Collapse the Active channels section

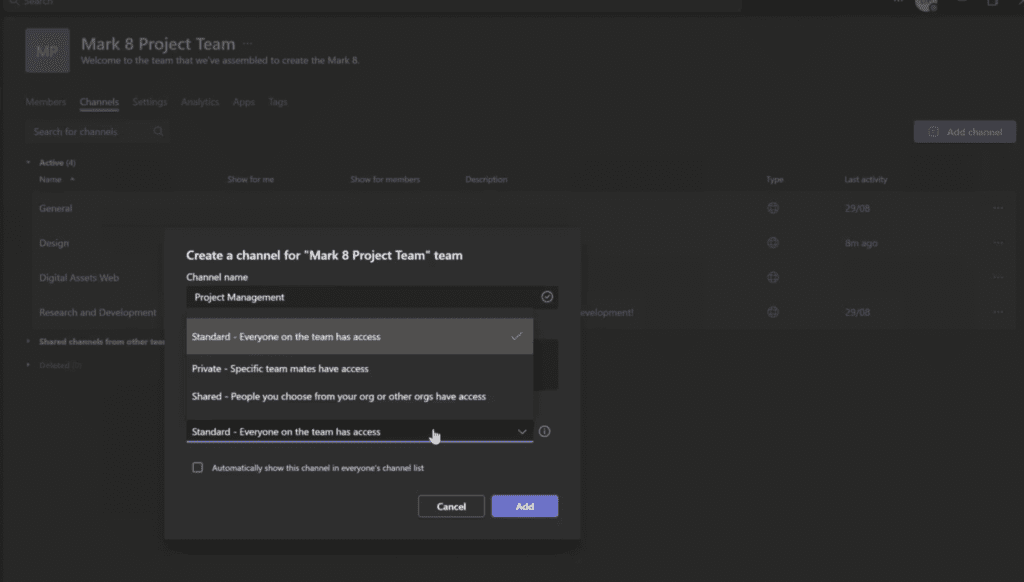tap(28, 163)
